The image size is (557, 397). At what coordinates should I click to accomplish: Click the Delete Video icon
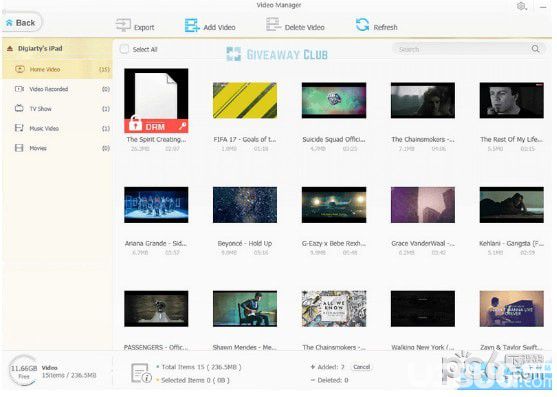[x=273, y=25]
